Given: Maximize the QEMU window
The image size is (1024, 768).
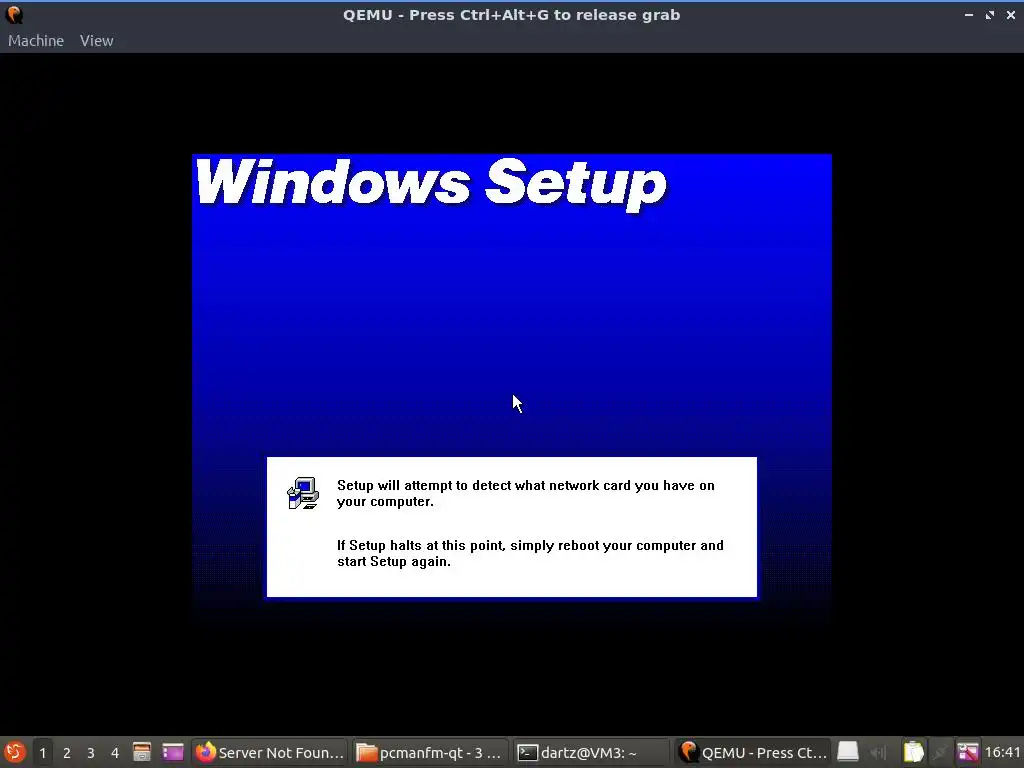Looking at the screenshot, I should pos(989,14).
